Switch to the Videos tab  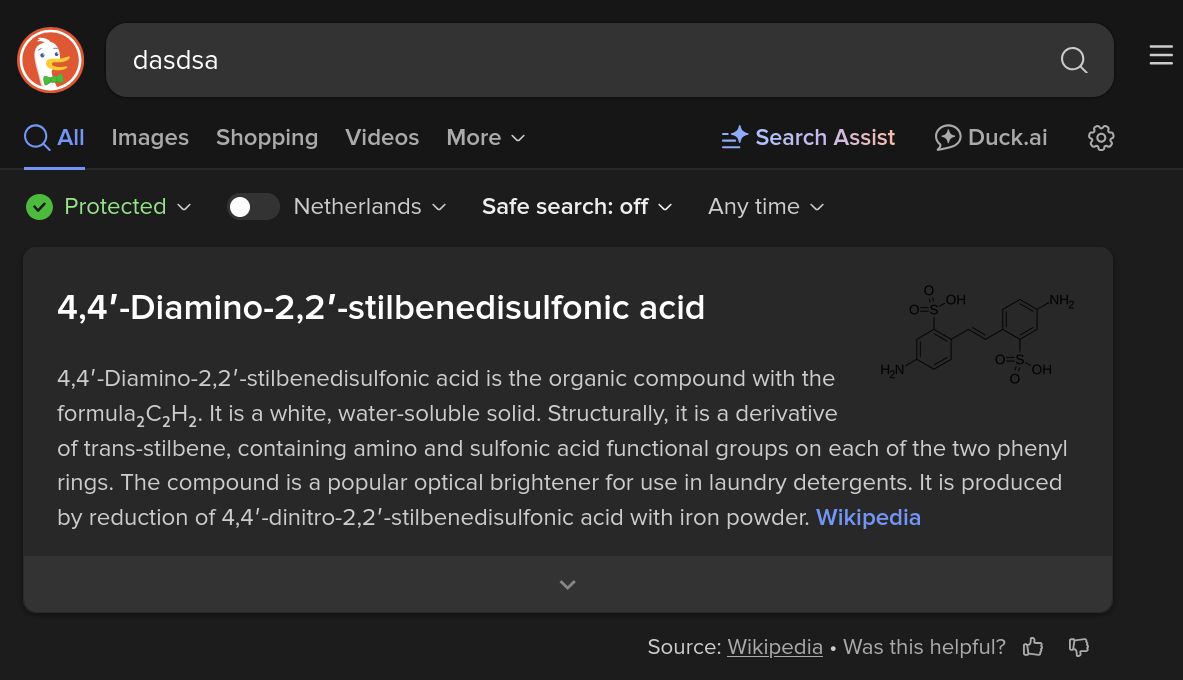[x=382, y=138]
